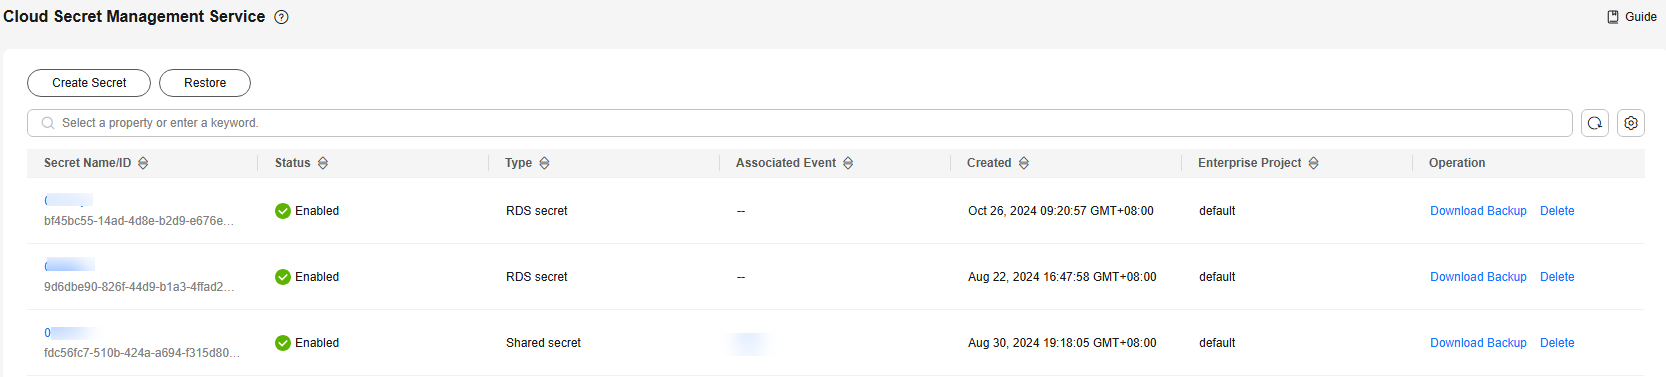Sort by Secret Name/ID column
This screenshot has height=377, width=1666.
(x=143, y=163)
